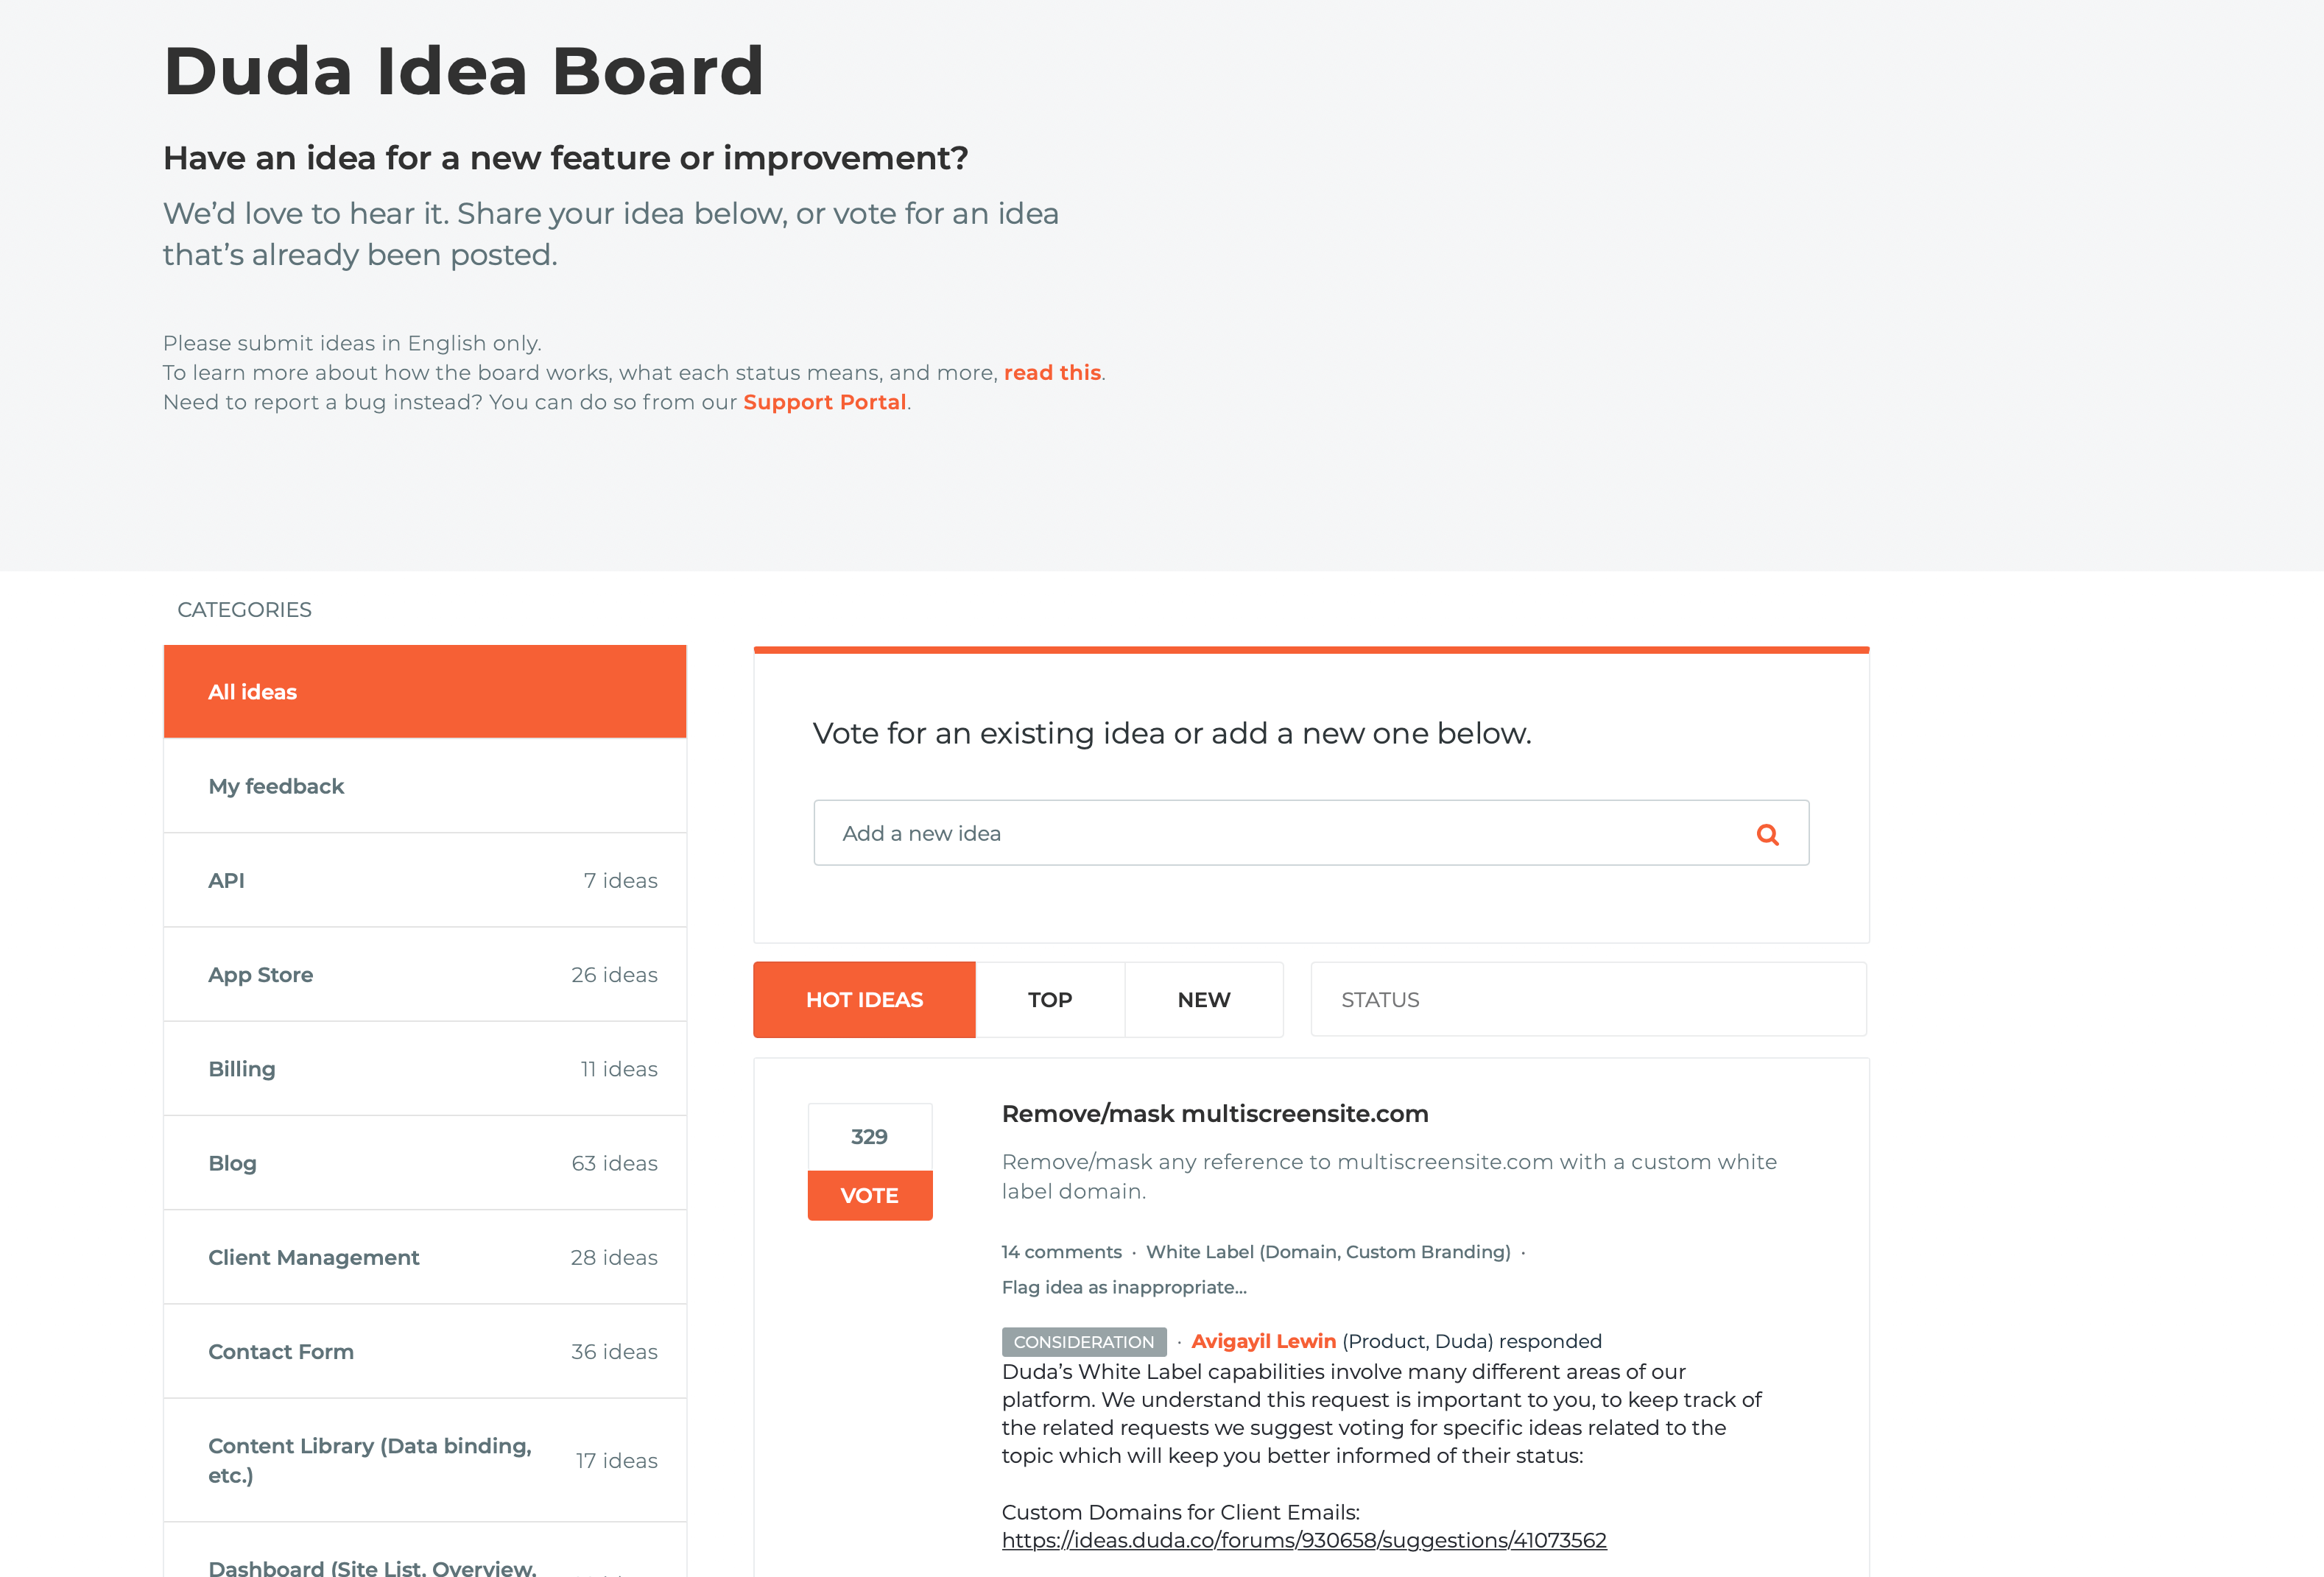Click the flag idea as inappropriate link
This screenshot has width=2324, height=1577.
click(x=1121, y=1285)
